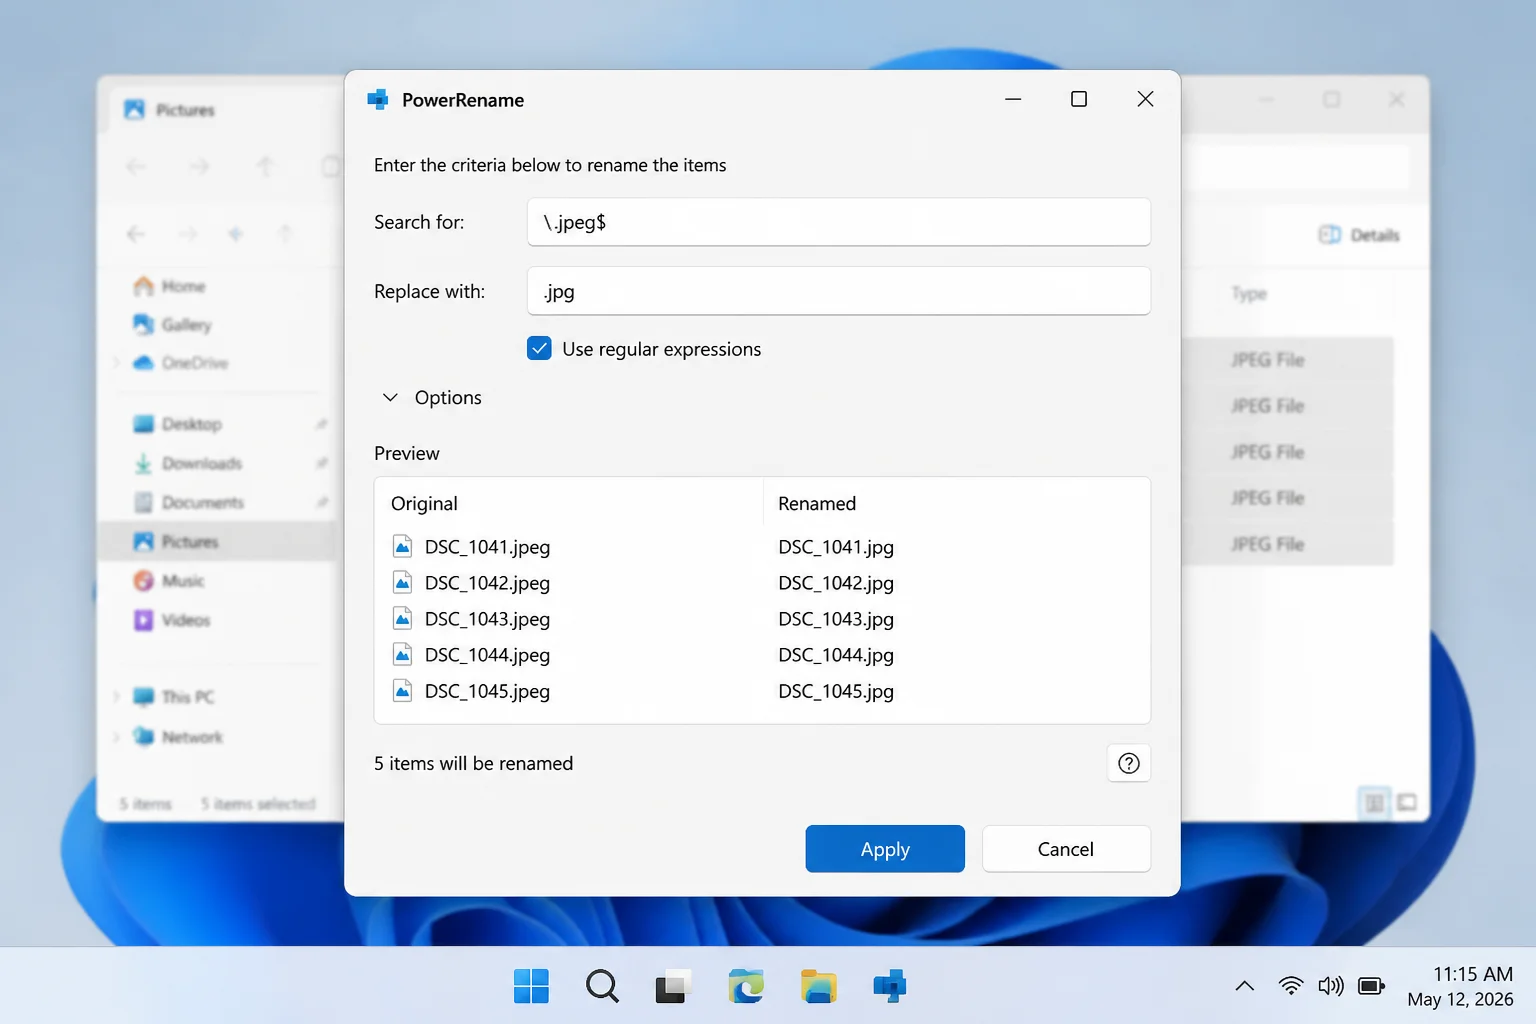Open Wi-Fi network settings in tray

tap(1291, 986)
